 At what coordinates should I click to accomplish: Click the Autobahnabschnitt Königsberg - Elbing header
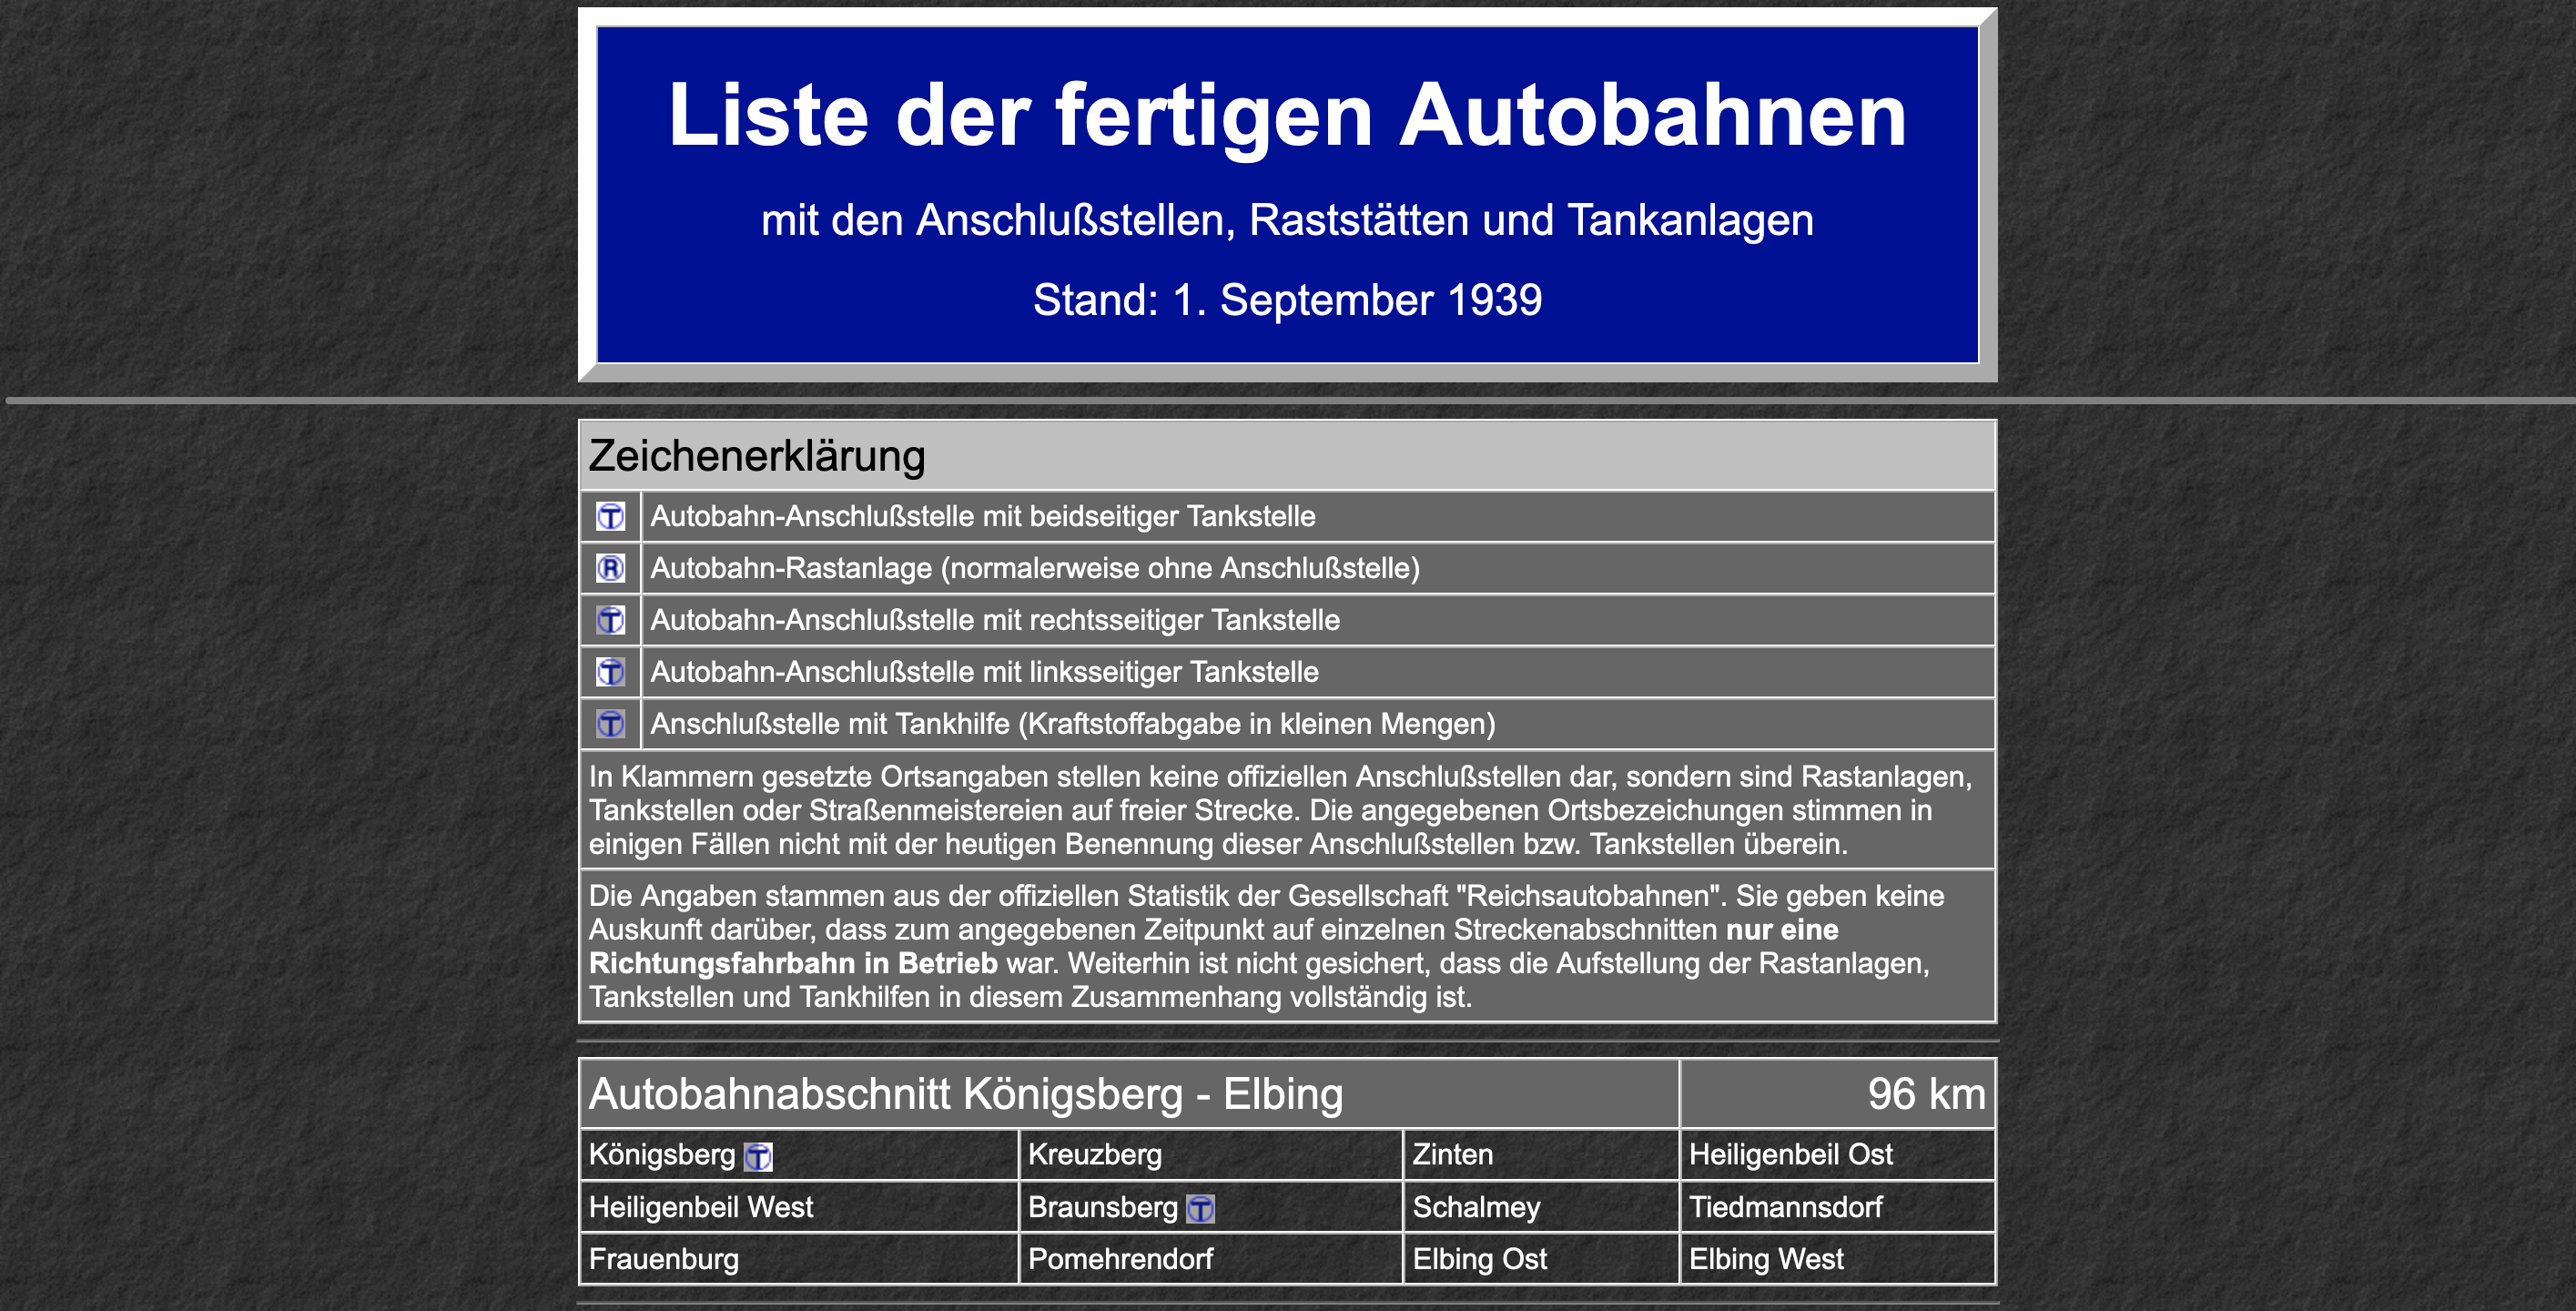pos(965,1094)
